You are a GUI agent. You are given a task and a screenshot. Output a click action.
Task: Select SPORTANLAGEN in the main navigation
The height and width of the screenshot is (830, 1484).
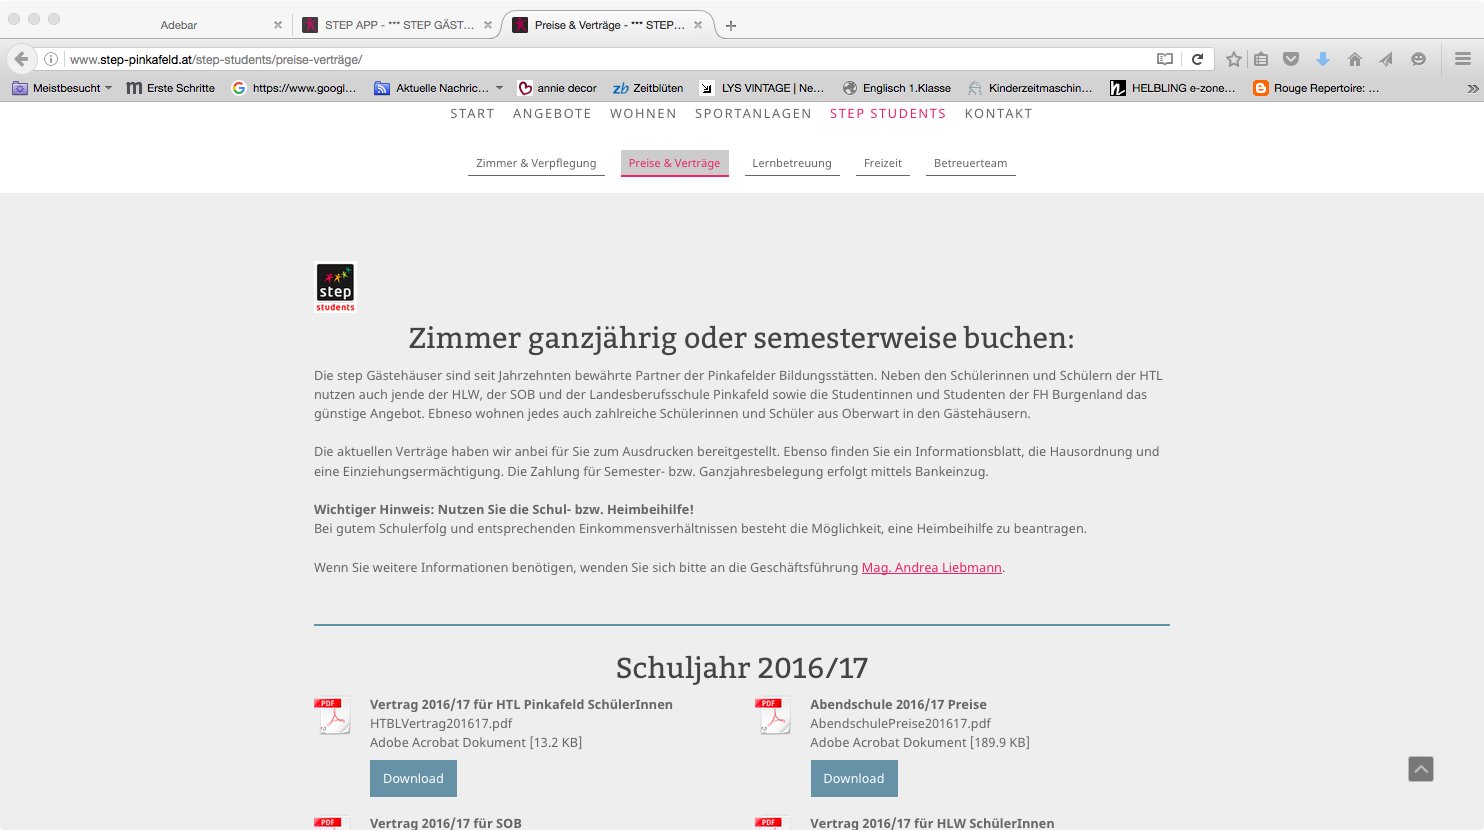coord(753,114)
